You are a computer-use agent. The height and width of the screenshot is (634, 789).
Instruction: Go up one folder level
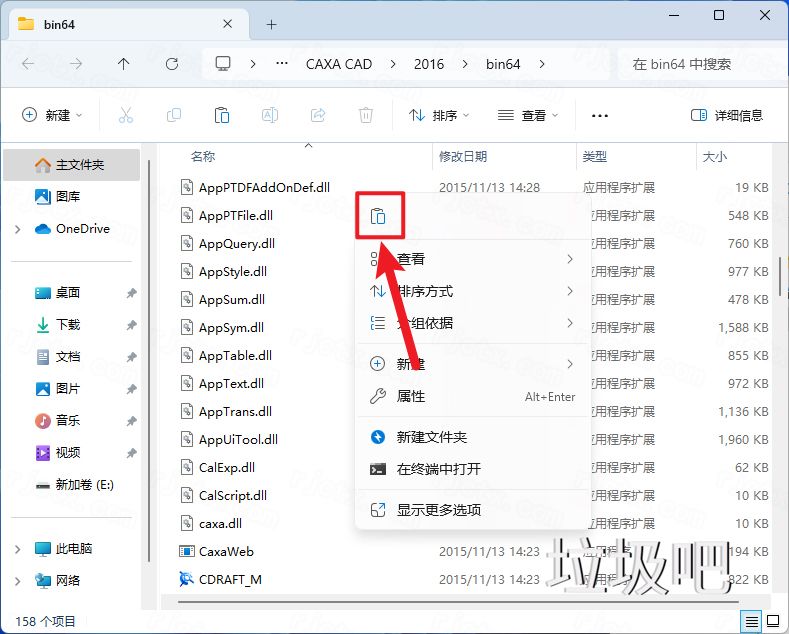tap(123, 63)
